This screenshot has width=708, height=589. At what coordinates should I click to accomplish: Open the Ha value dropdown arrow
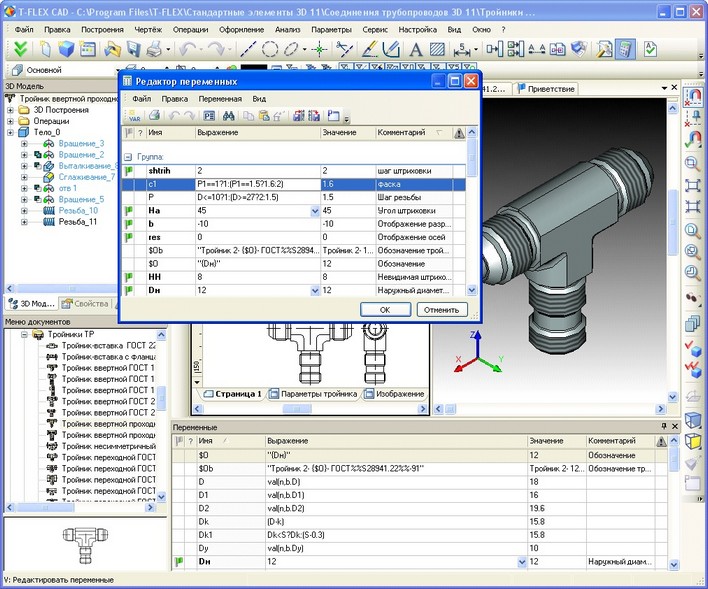click(315, 211)
